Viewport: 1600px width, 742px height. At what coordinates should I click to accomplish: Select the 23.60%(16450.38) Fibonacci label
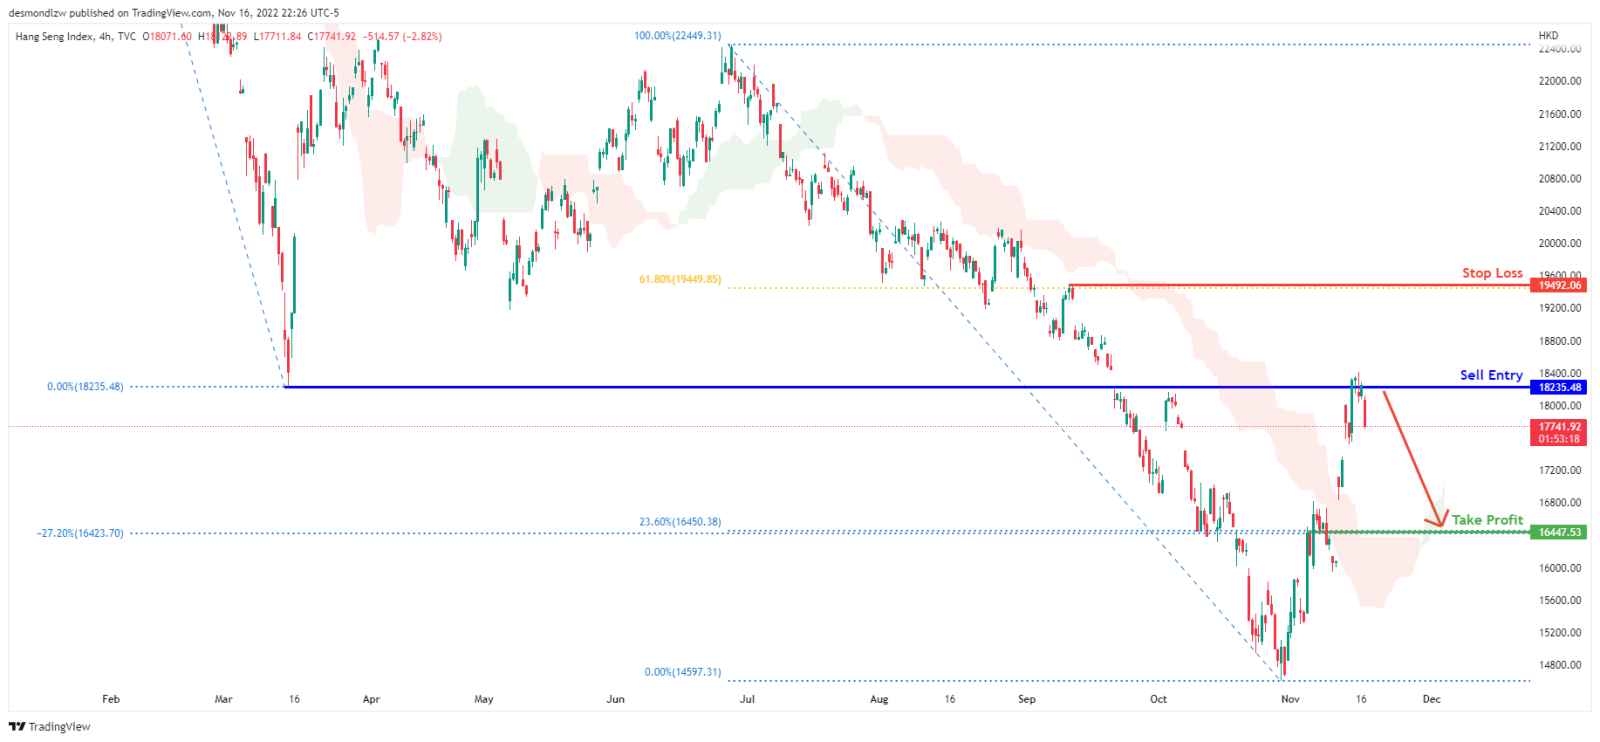680,522
